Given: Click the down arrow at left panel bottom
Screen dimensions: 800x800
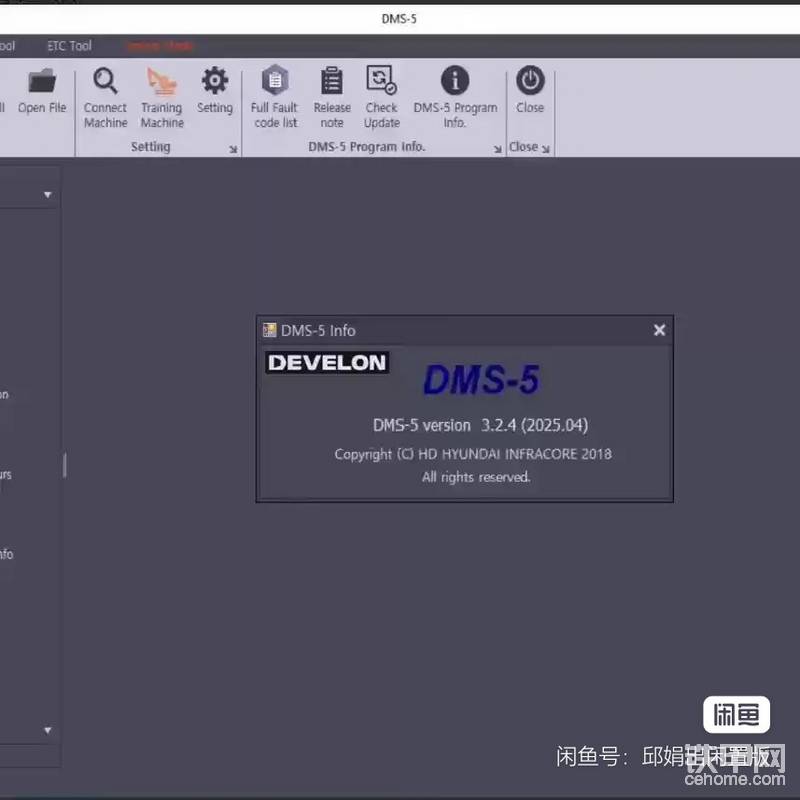Looking at the screenshot, I should click(x=47, y=731).
